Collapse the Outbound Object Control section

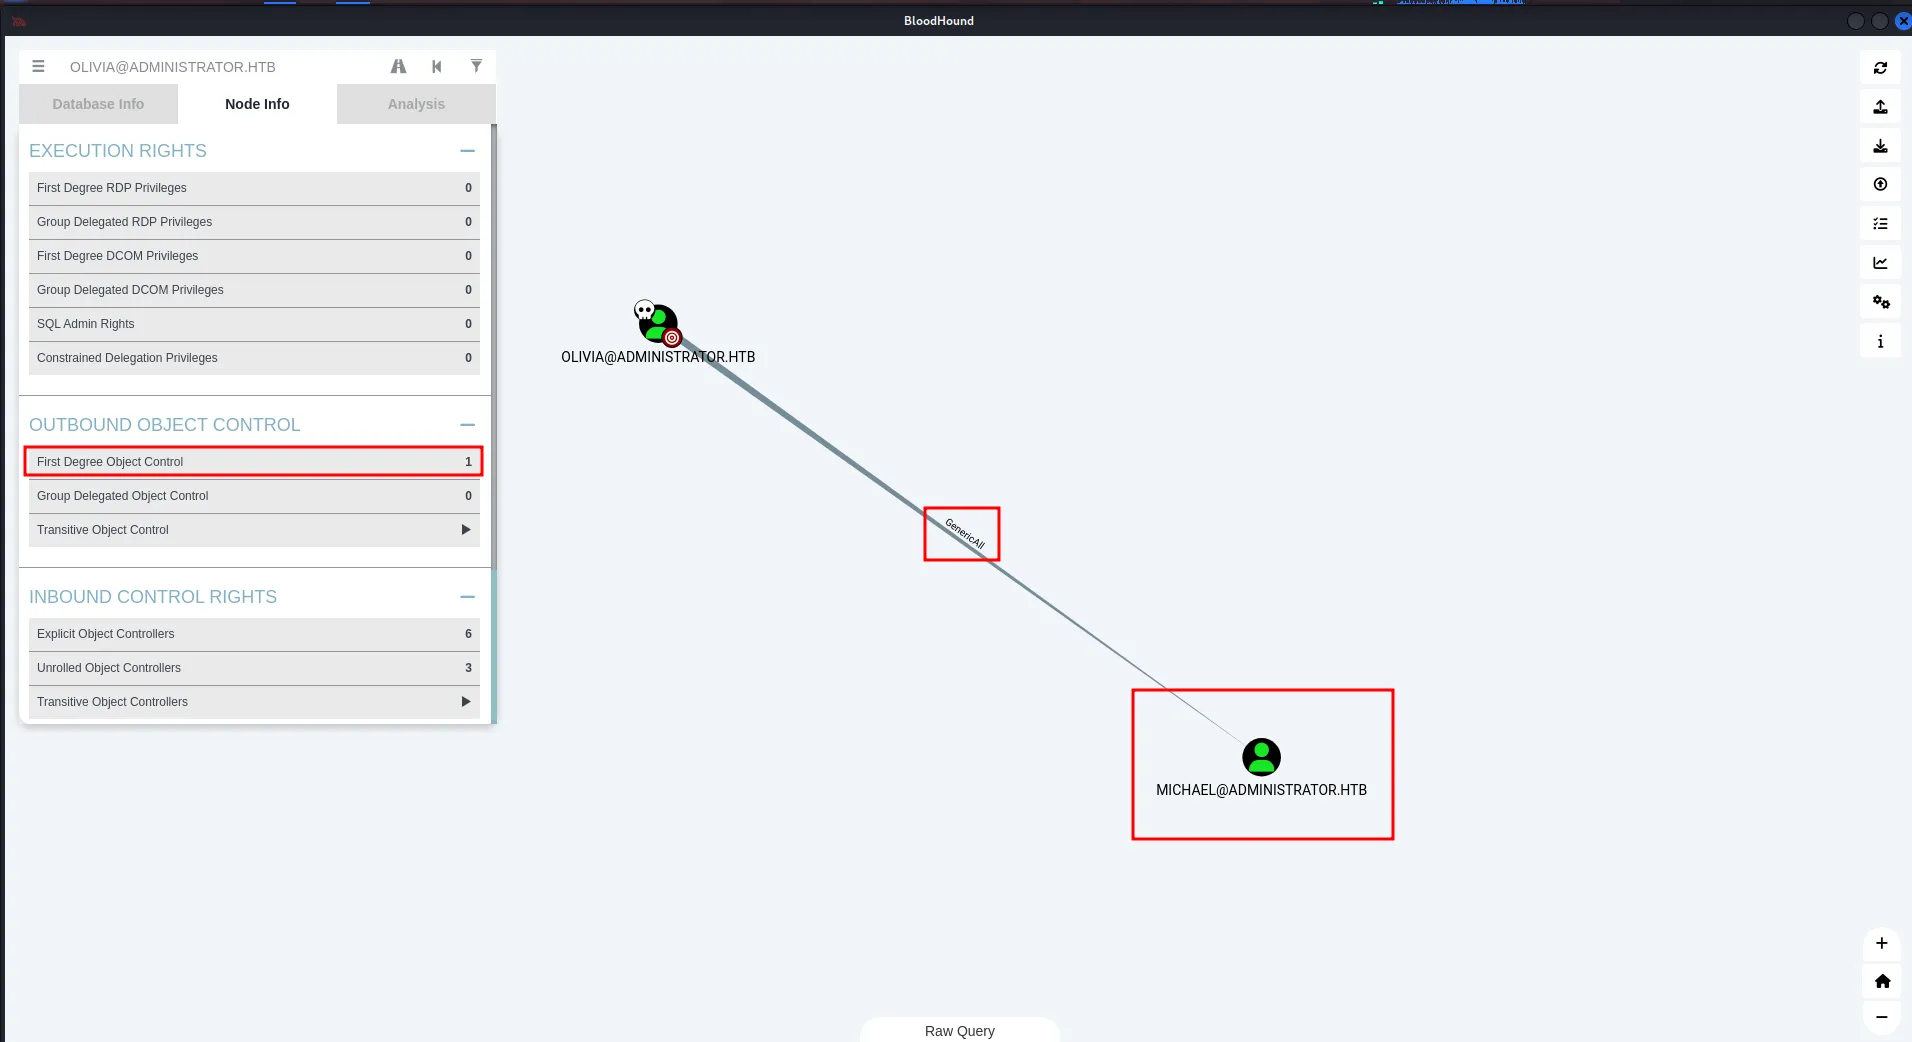(467, 425)
